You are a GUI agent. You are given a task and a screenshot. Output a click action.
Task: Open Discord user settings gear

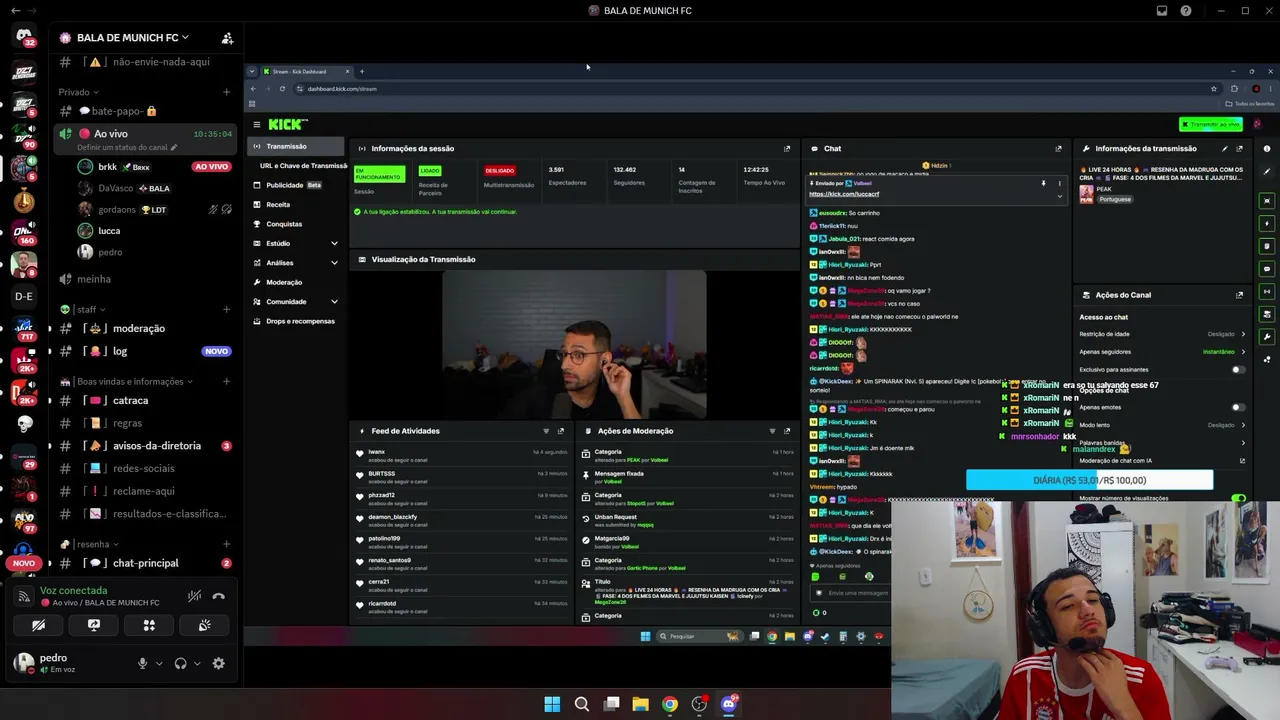[x=218, y=663]
